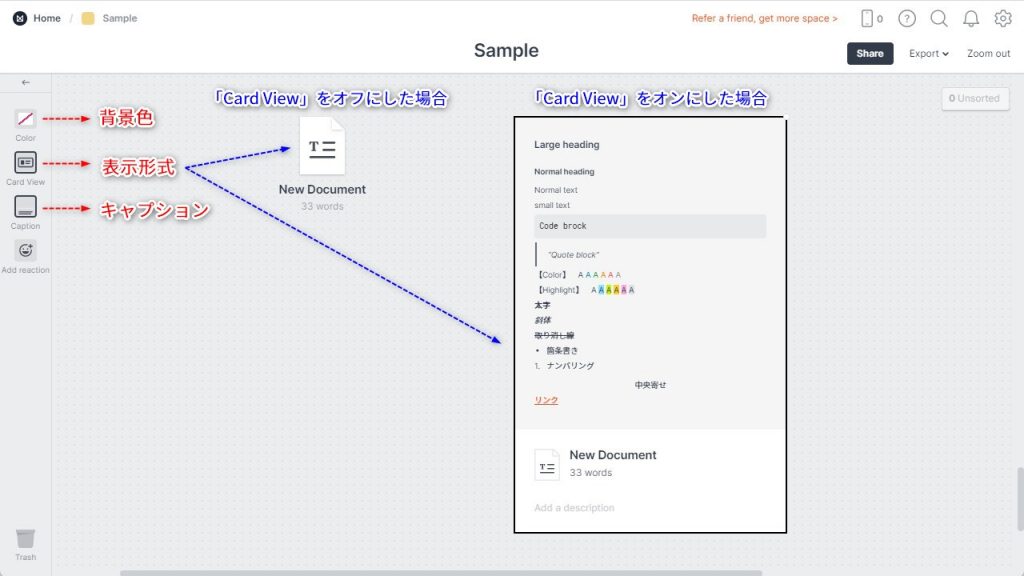Click the horizontal scrollbar at the bottom
The image size is (1024, 576).
[x=441, y=573]
